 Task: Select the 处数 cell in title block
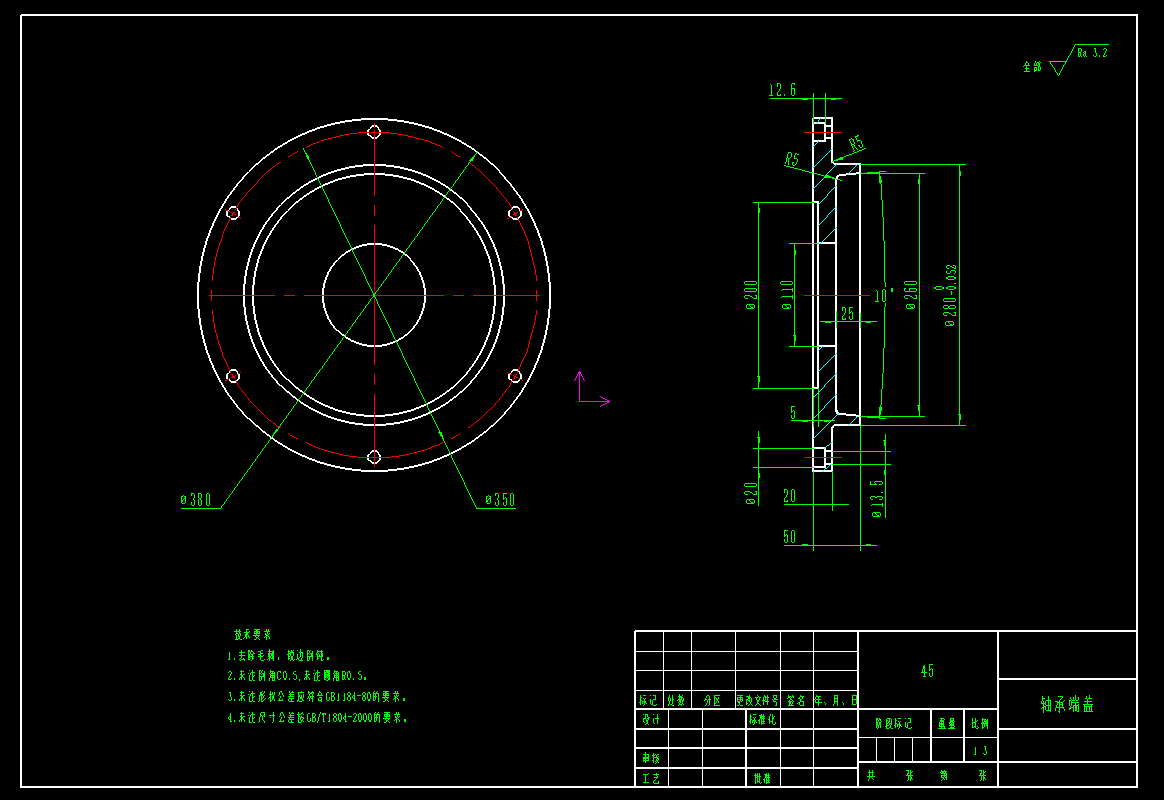676,701
